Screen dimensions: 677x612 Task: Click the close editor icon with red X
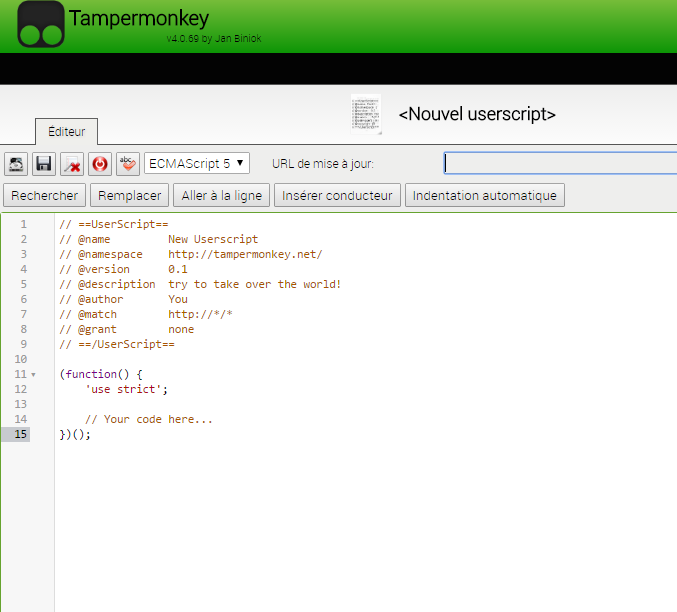coord(72,163)
